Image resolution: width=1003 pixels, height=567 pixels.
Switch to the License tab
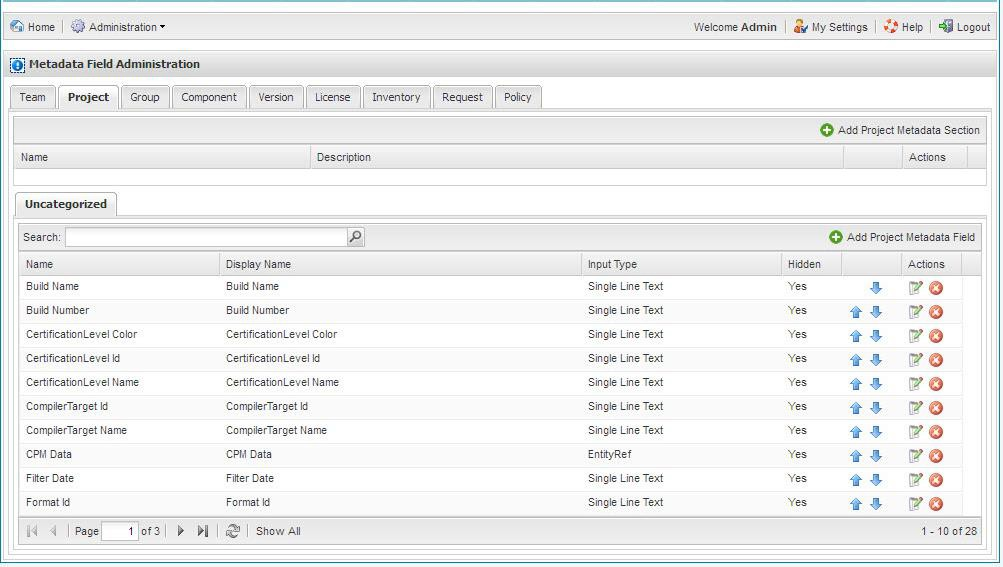click(332, 97)
